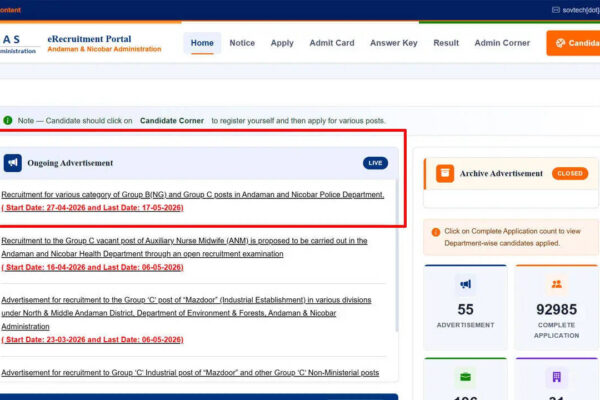Open the Andaman Nicobar Police recruitment link
The height and width of the screenshot is (400, 600).
click(x=193, y=194)
